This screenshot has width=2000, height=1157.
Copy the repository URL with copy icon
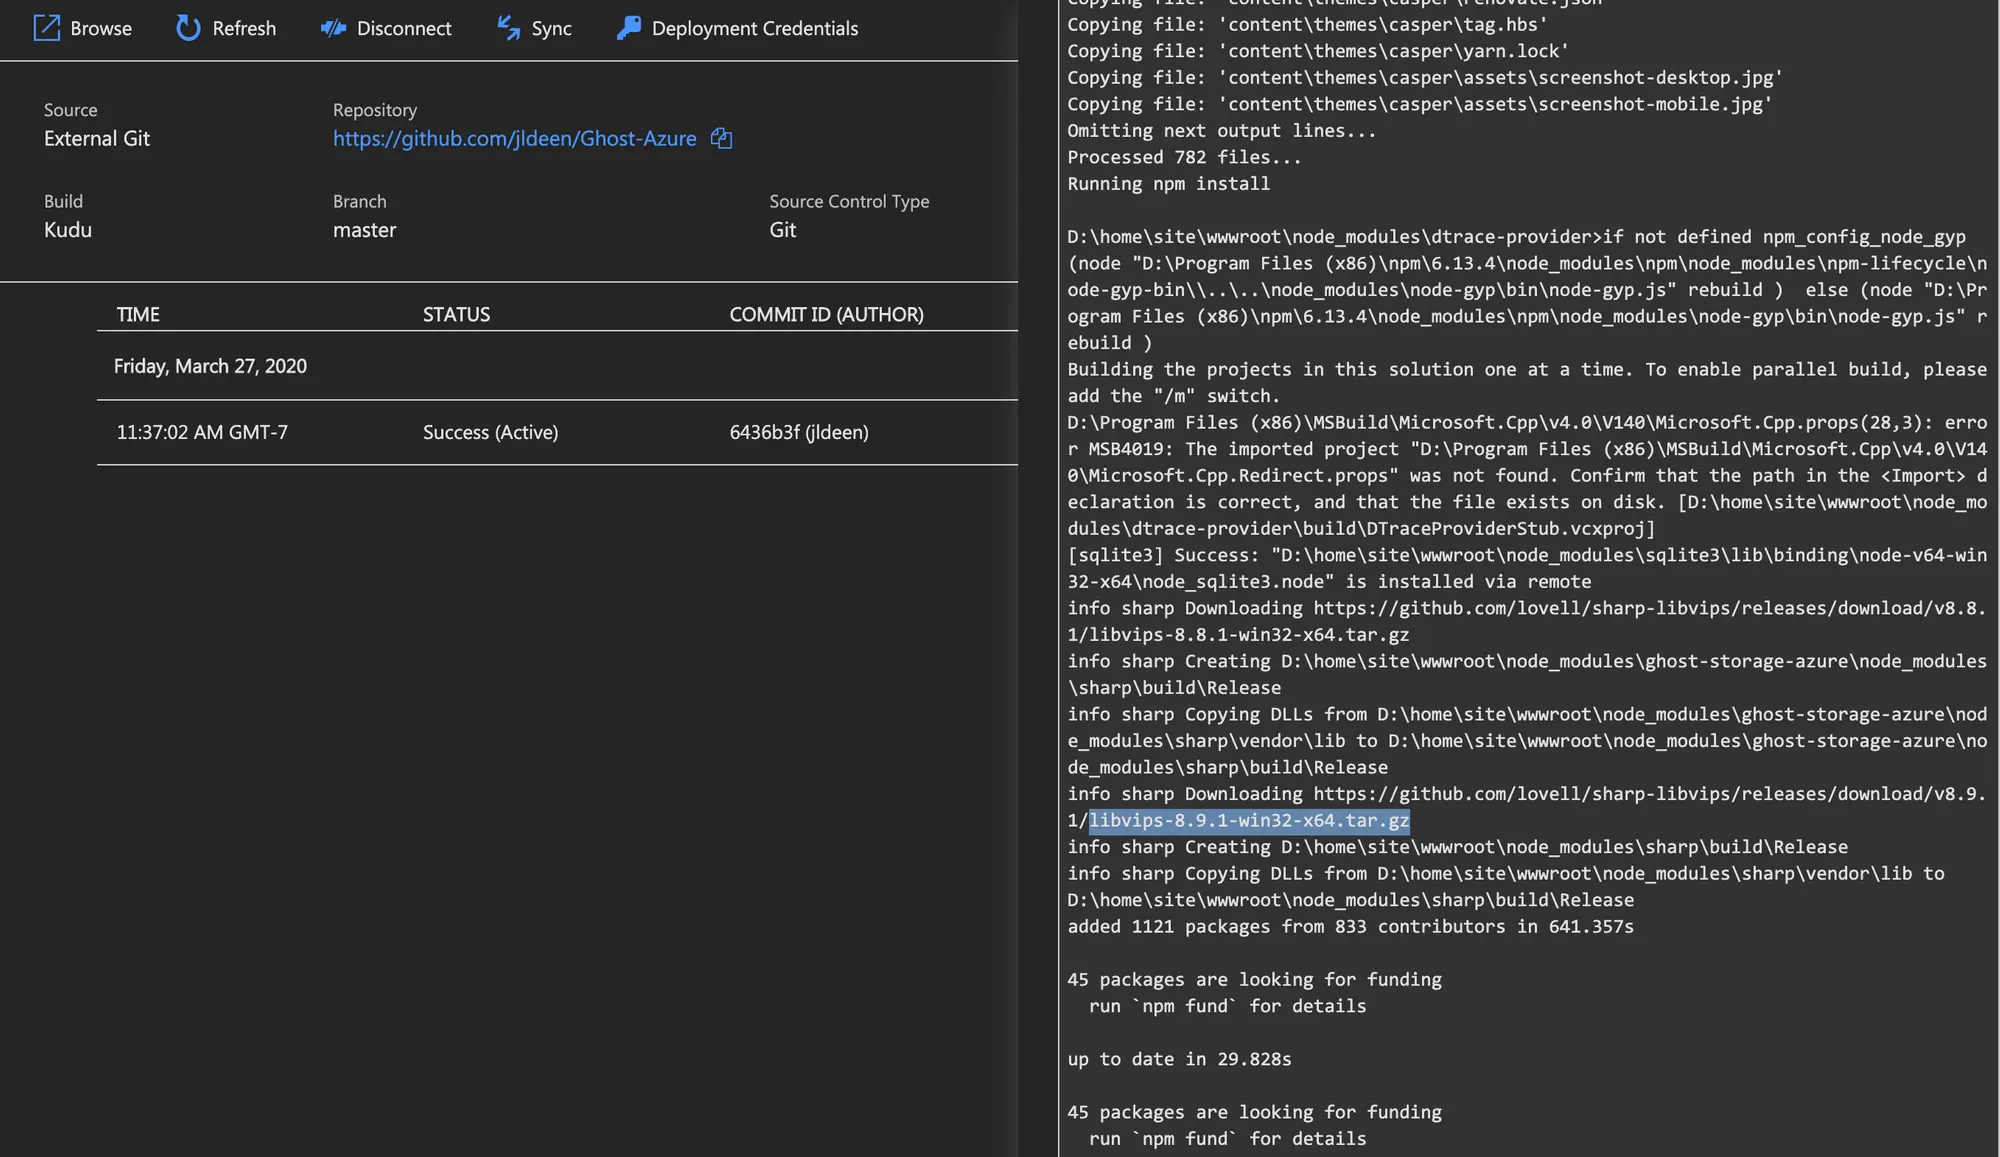coord(721,138)
